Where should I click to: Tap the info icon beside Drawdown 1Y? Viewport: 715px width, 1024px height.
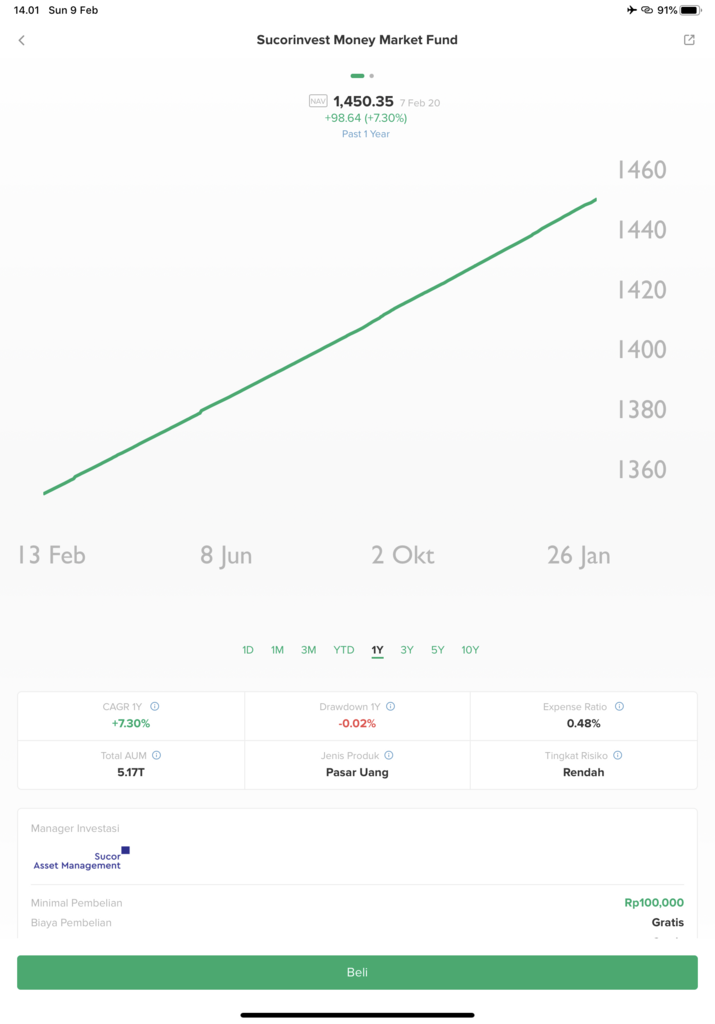pos(390,707)
